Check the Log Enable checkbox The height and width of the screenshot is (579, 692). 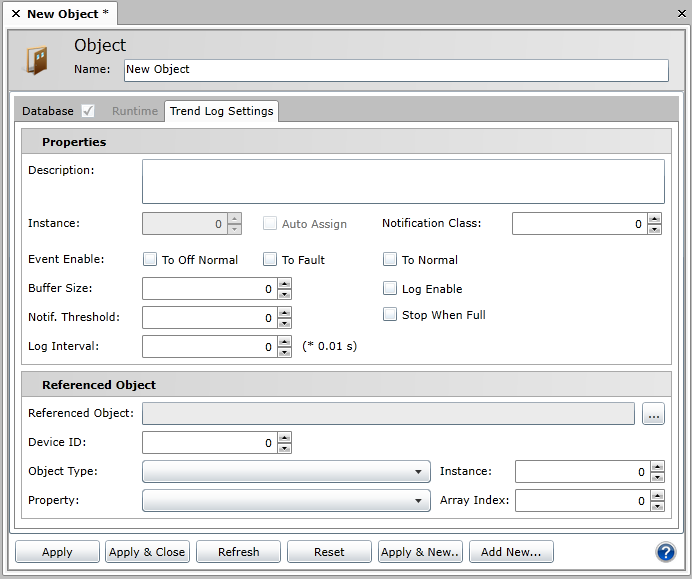click(390, 289)
